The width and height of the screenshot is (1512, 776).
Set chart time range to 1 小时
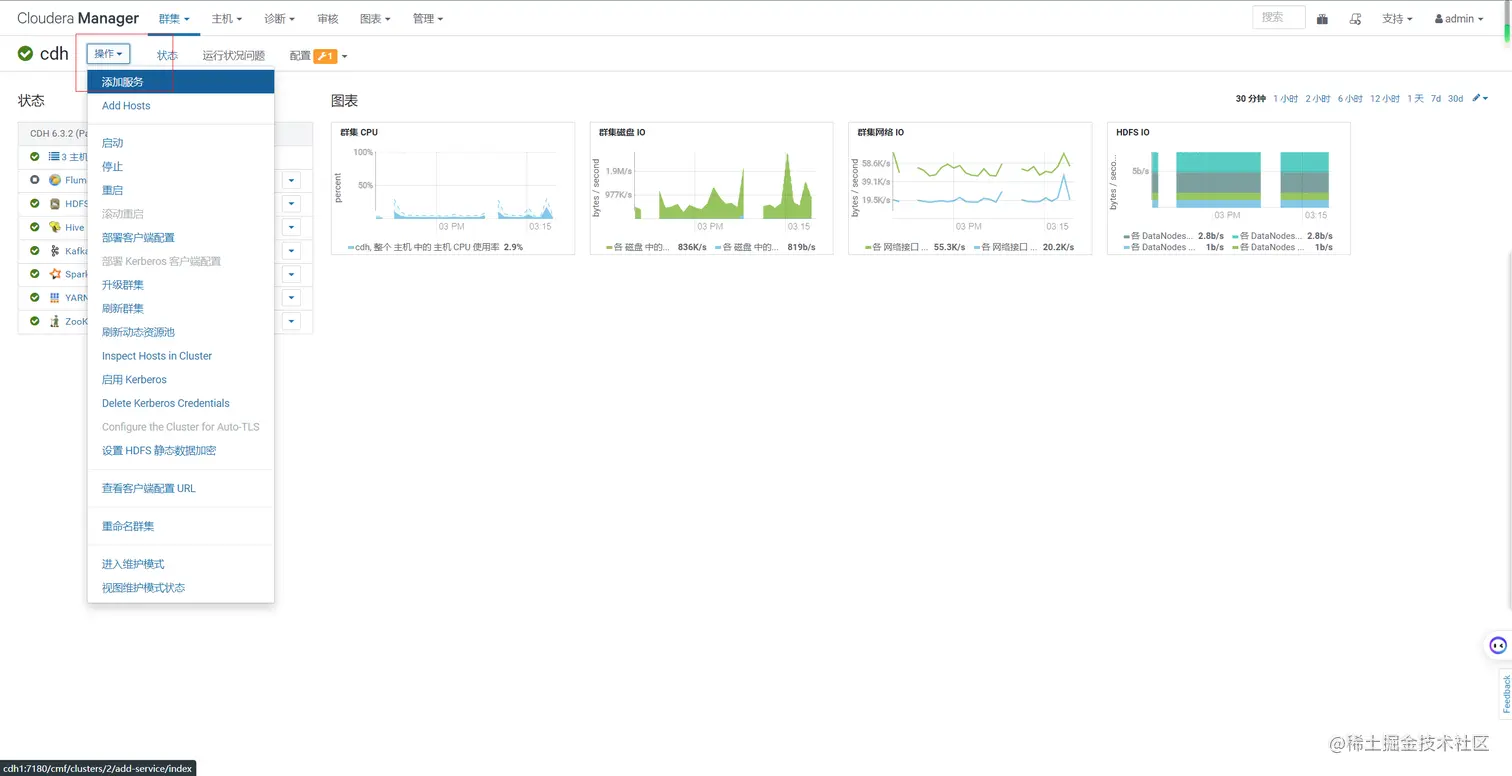(x=1285, y=99)
